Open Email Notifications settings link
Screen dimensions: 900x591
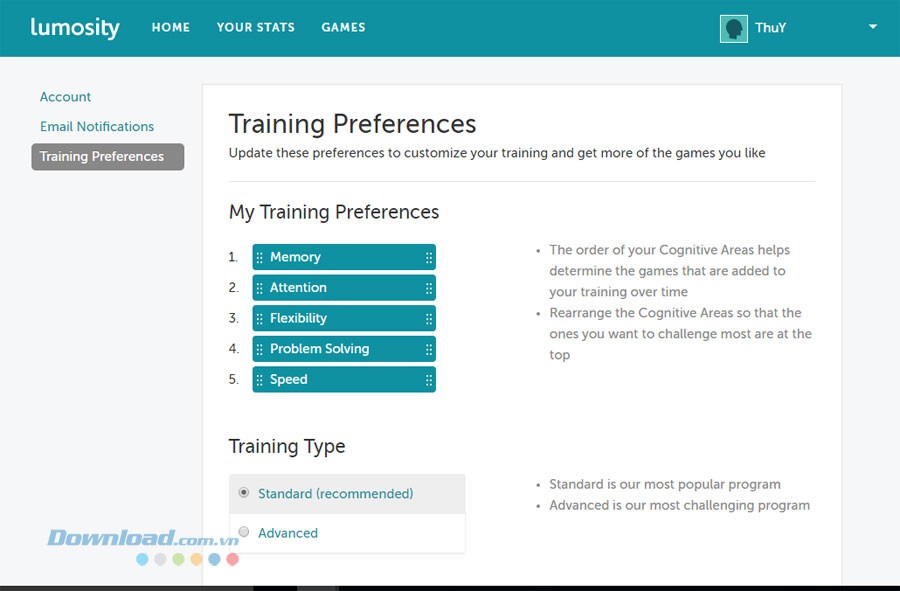(97, 127)
